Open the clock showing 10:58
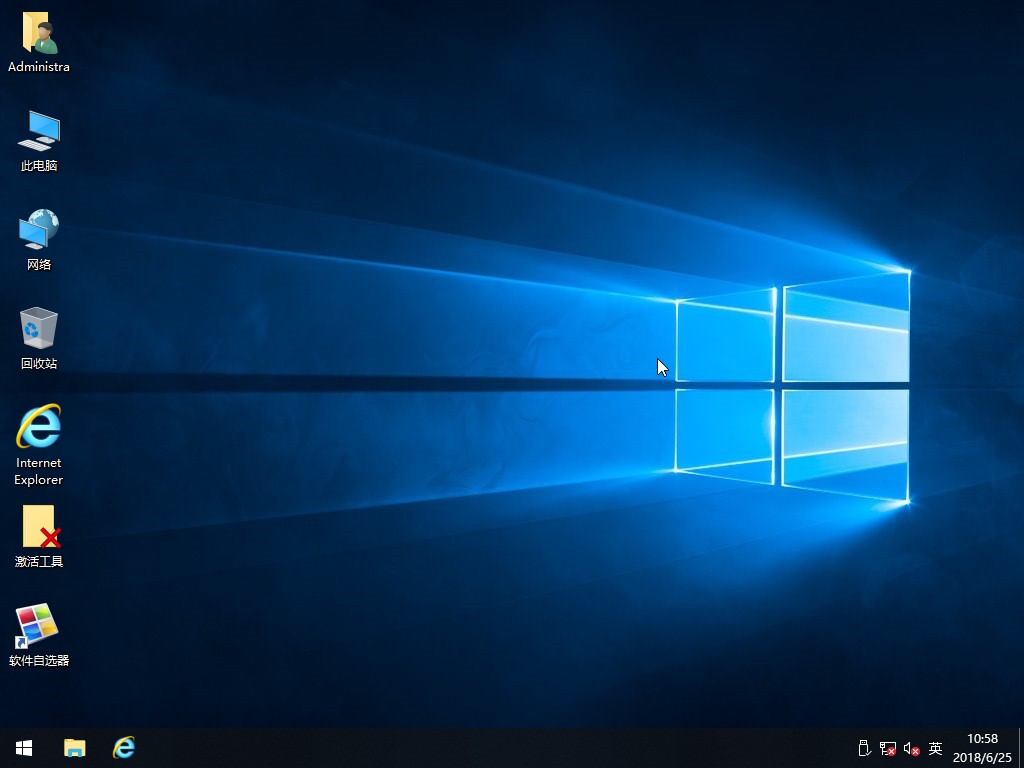The width and height of the screenshot is (1024, 768). [982, 739]
